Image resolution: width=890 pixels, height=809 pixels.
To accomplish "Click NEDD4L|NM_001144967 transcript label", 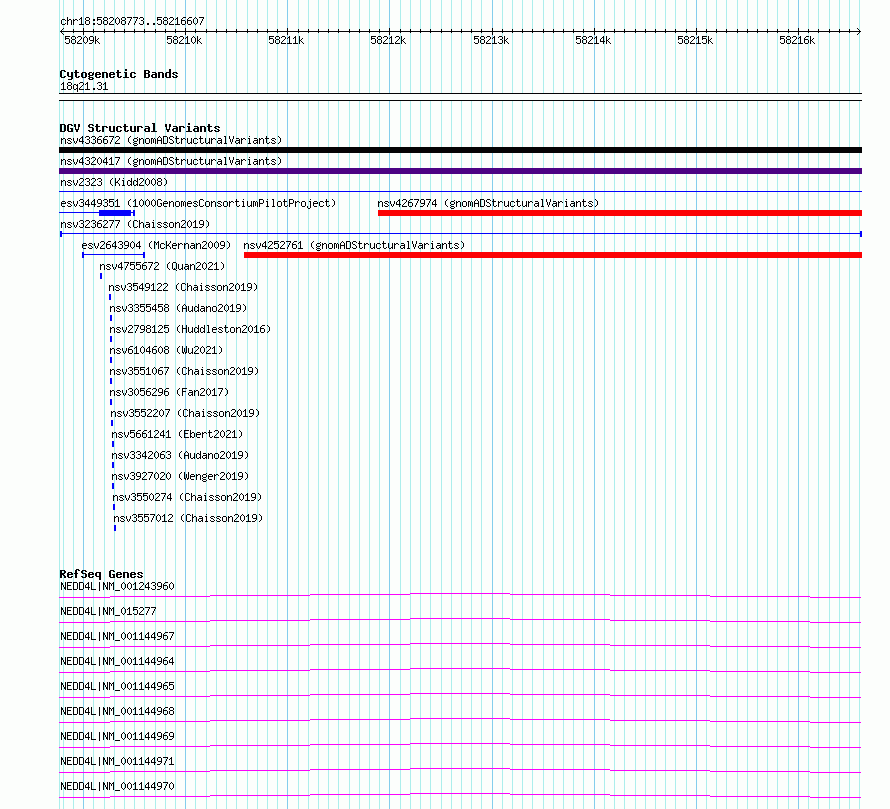I will coord(117,636).
